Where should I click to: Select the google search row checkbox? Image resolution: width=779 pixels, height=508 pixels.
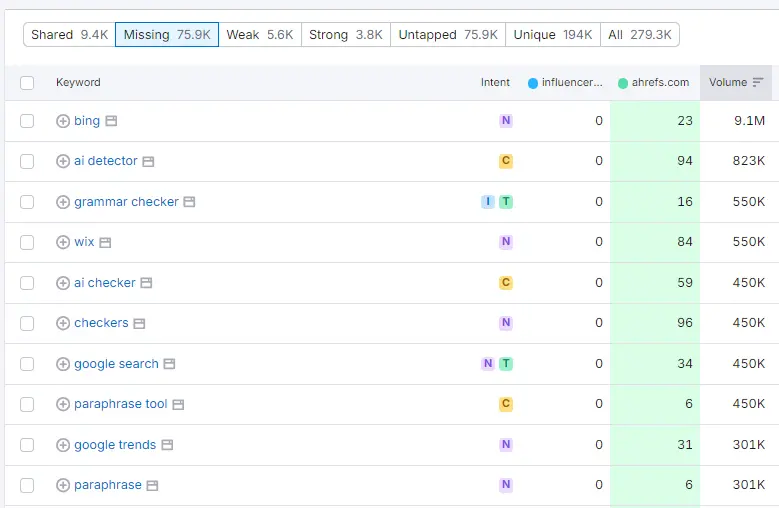[27, 364]
